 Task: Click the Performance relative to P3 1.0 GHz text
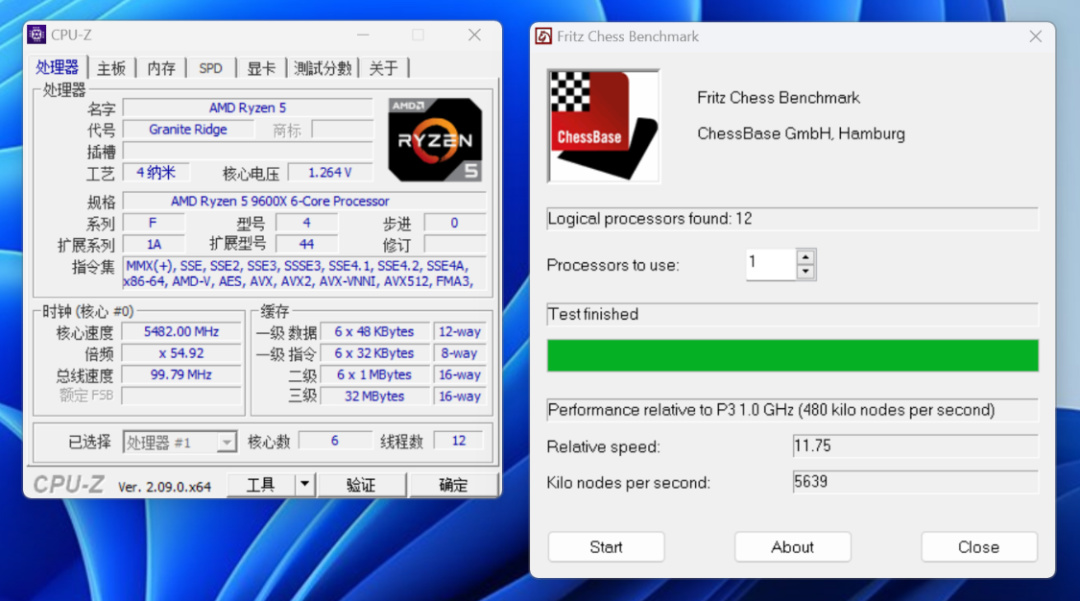[x=771, y=410]
